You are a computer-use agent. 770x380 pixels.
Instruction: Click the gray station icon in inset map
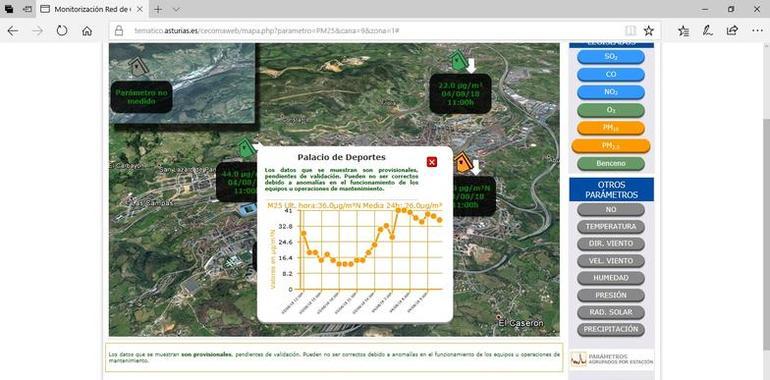pos(138,67)
